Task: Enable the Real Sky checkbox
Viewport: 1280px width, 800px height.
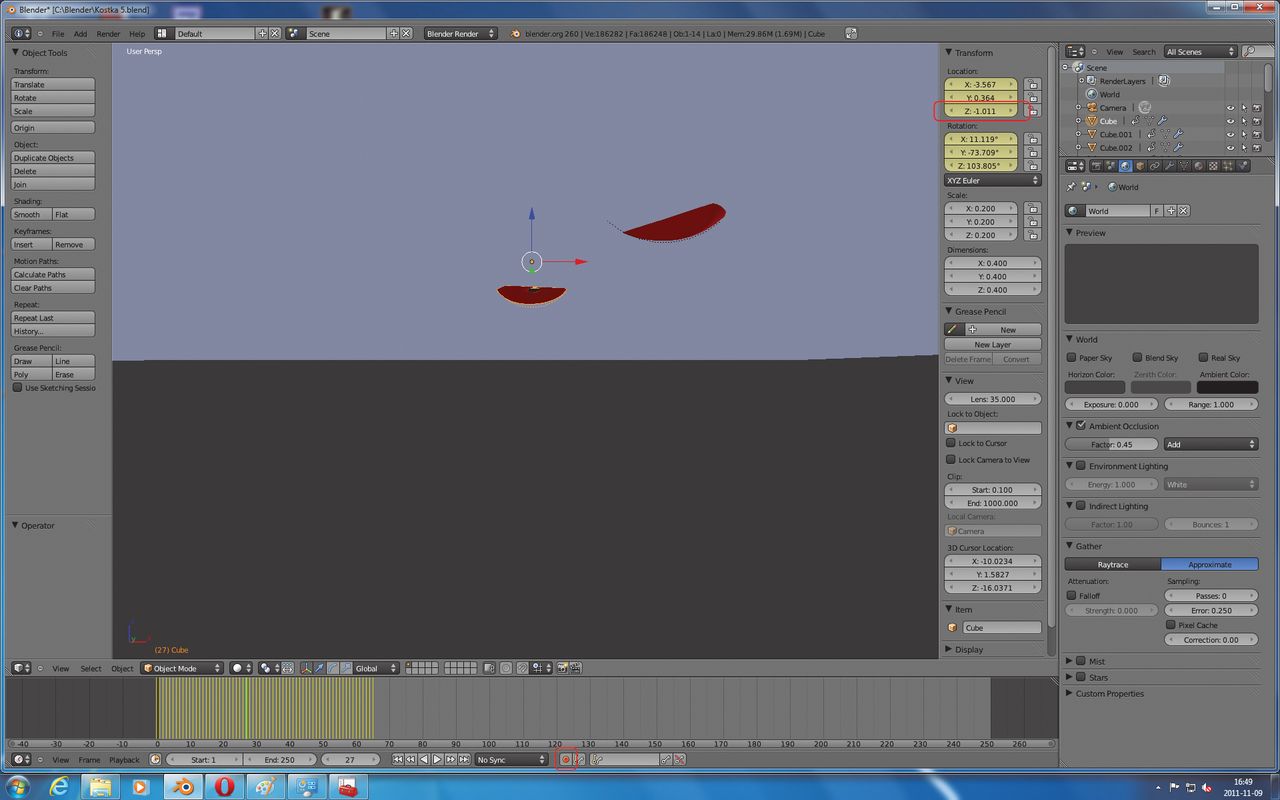Action: coord(1203,357)
